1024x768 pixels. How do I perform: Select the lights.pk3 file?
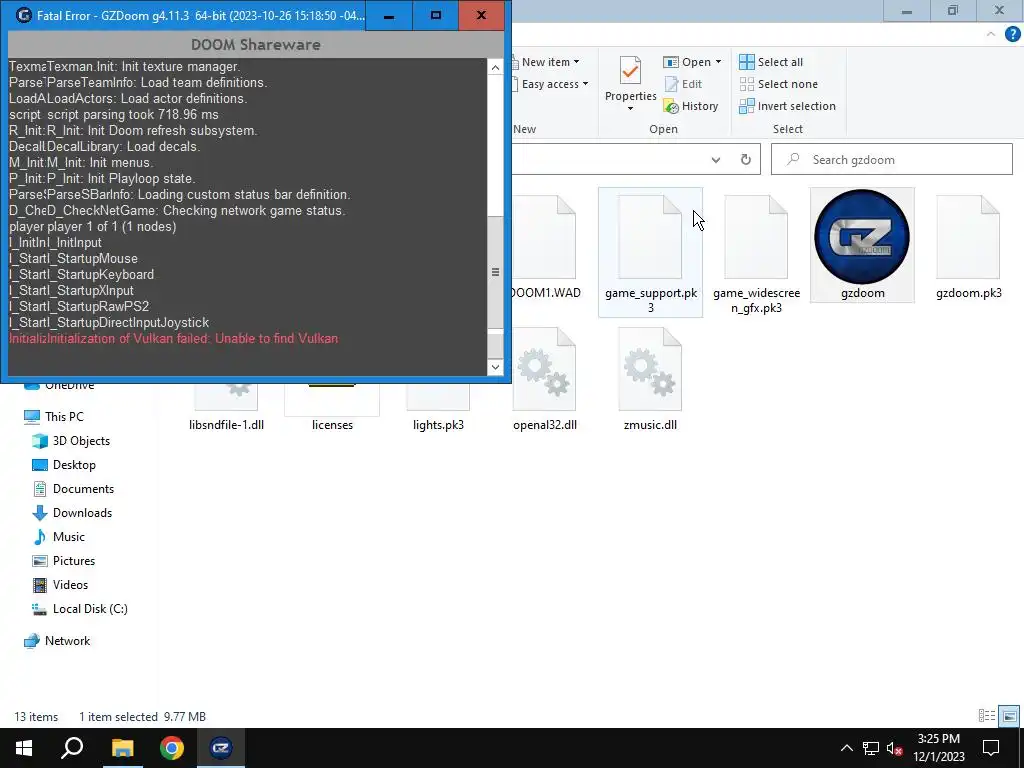click(438, 408)
